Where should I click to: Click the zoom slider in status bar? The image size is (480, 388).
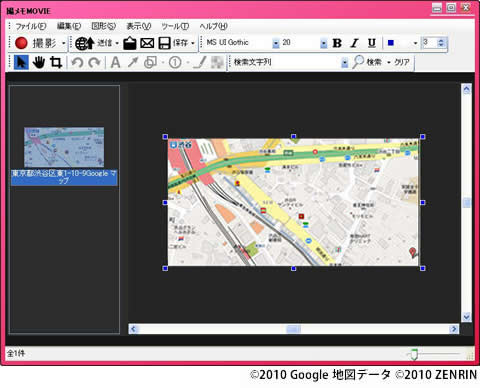pos(414,354)
